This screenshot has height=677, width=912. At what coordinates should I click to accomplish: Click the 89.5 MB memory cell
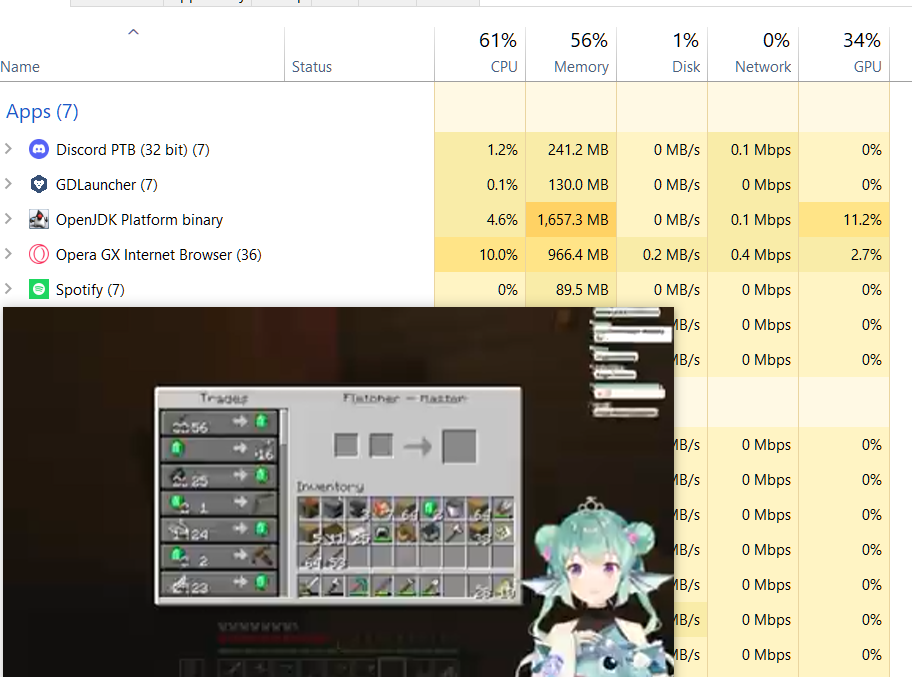point(571,290)
